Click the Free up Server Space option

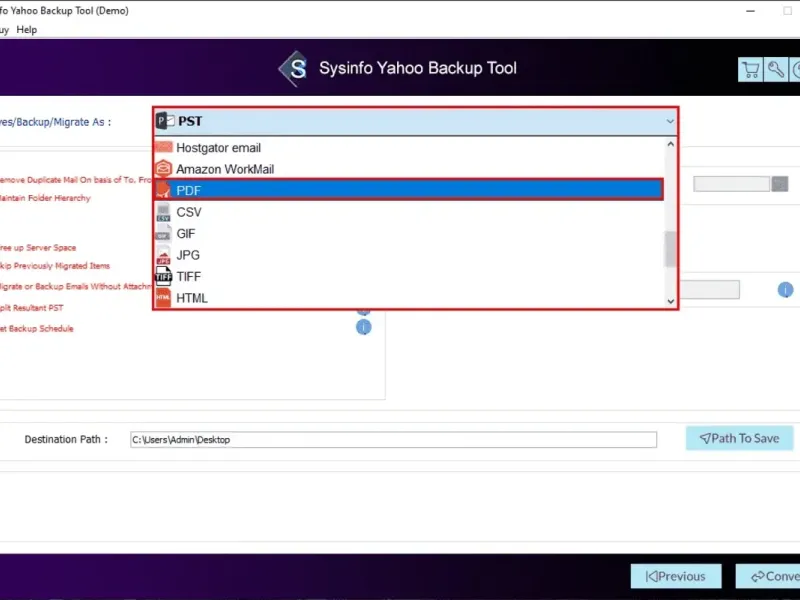click(38, 247)
